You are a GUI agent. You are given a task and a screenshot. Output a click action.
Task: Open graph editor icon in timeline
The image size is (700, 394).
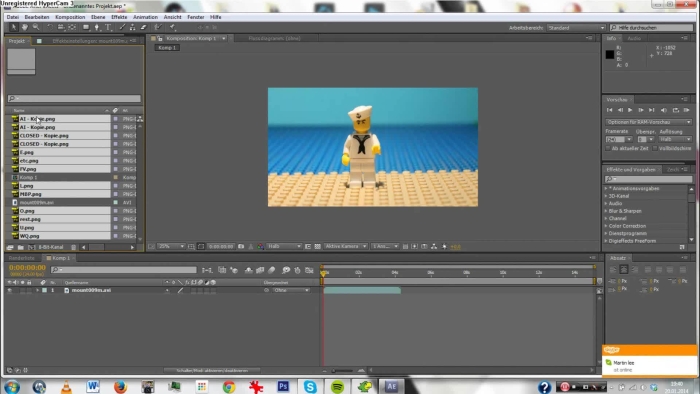point(309,270)
